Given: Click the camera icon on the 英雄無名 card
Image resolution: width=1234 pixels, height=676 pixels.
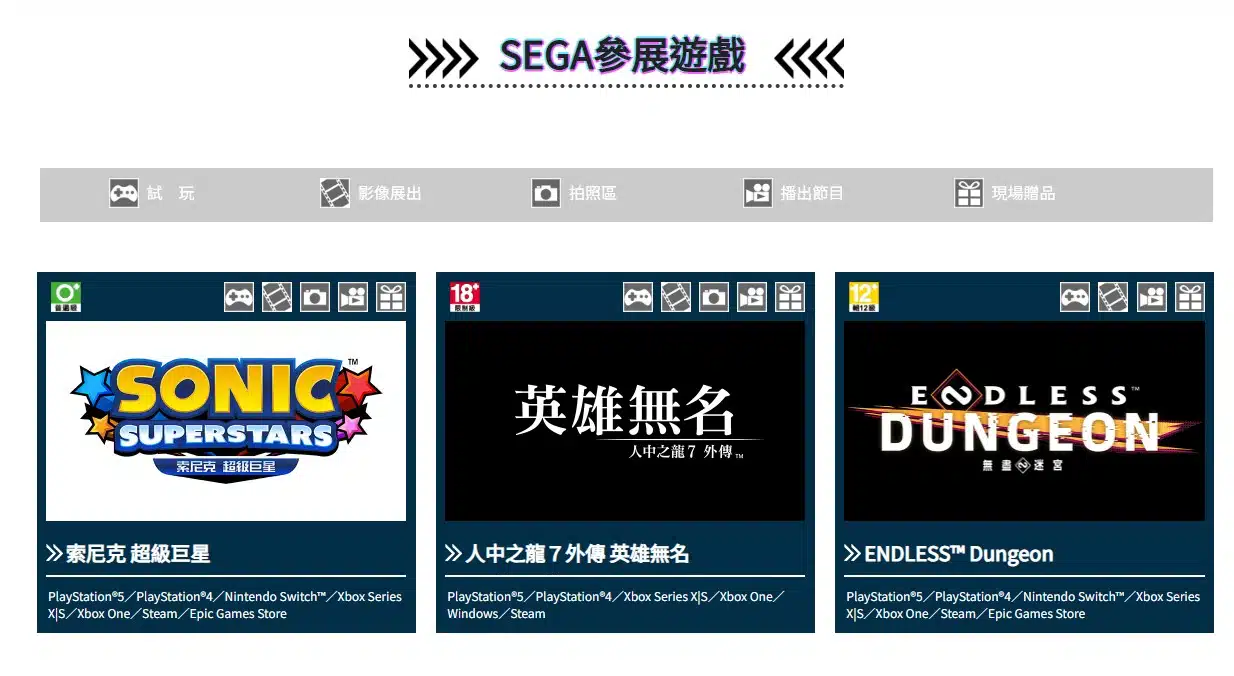Looking at the screenshot, I should tap(714, 297).
